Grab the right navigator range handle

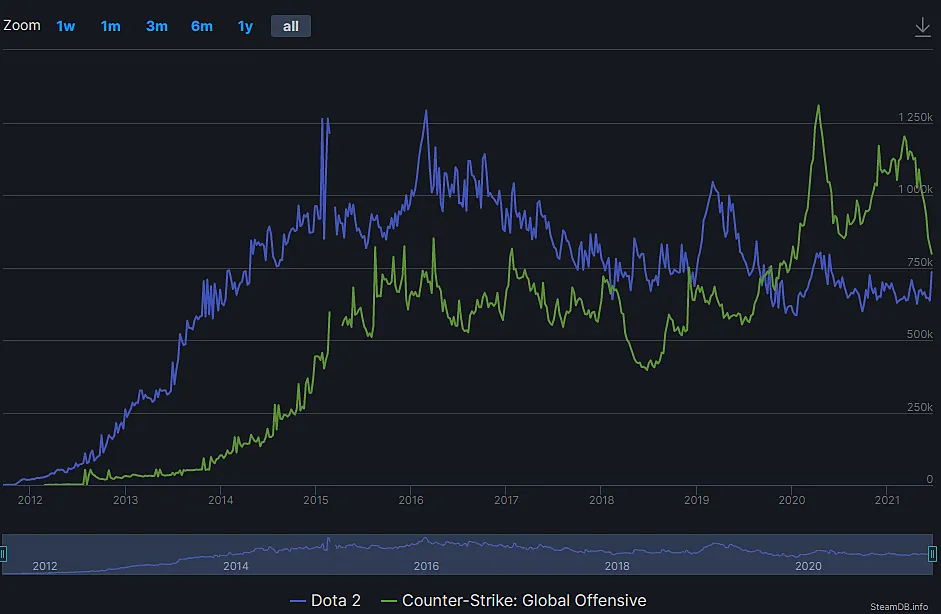click(932, 553)
